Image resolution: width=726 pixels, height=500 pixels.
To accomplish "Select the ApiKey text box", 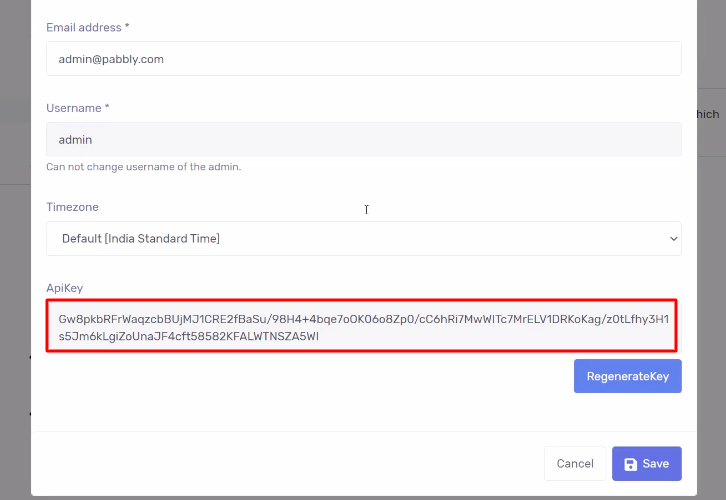I will coord(362,327).
